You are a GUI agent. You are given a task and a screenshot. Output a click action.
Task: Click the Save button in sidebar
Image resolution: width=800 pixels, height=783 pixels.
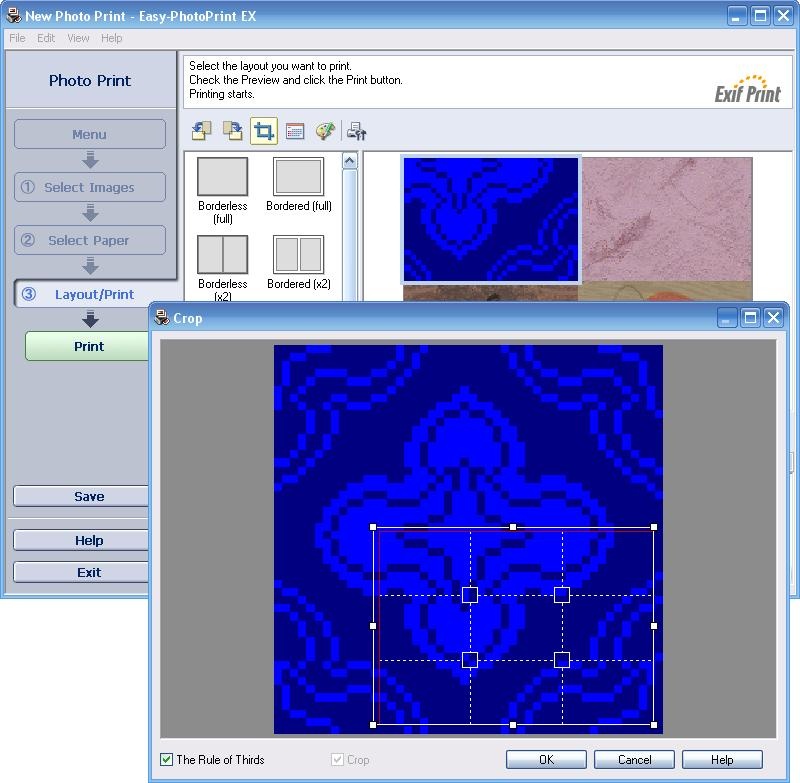tap(82, 496)
